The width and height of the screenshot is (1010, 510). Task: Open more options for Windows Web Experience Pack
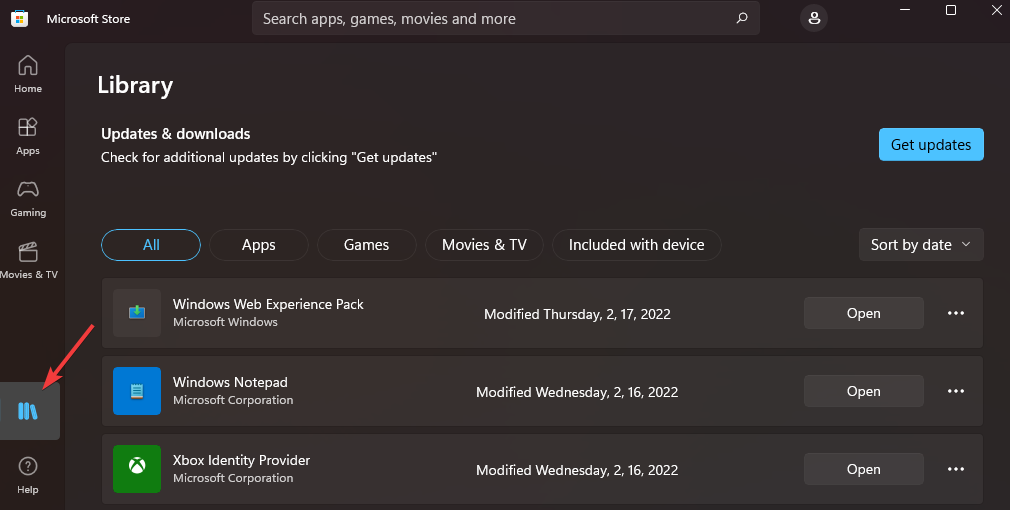tap(956, 313)
